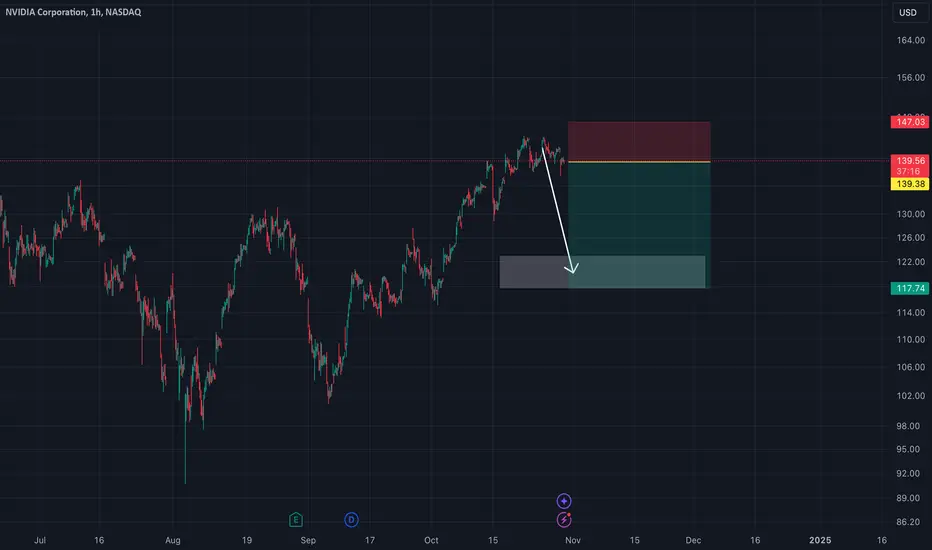Viewport: 932px width, 550px height.
Task: Open the USD currency selector
Action: point(908,12)
